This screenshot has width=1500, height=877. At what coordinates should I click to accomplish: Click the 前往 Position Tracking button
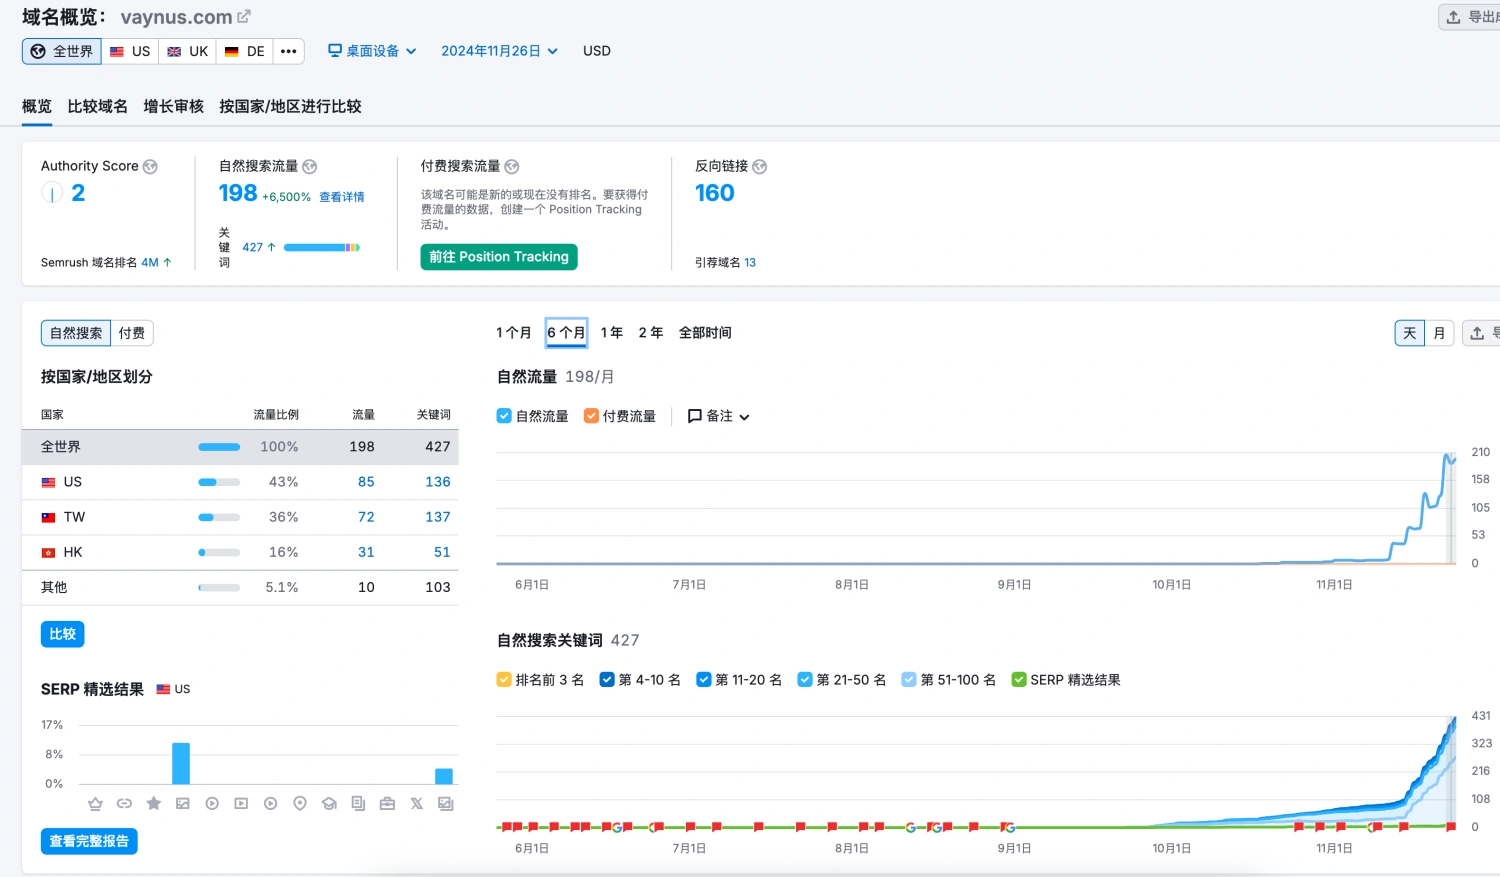[498, 256]
